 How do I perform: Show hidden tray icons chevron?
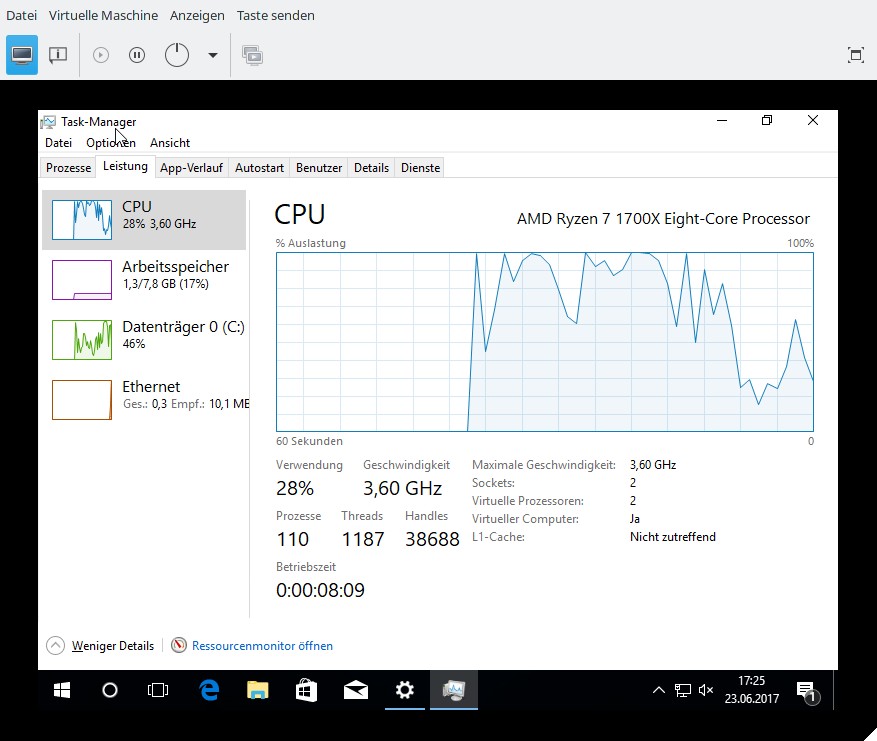point(659,690)
